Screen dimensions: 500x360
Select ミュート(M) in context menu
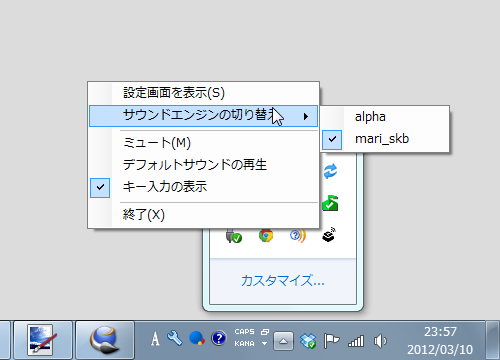point(203,143)
